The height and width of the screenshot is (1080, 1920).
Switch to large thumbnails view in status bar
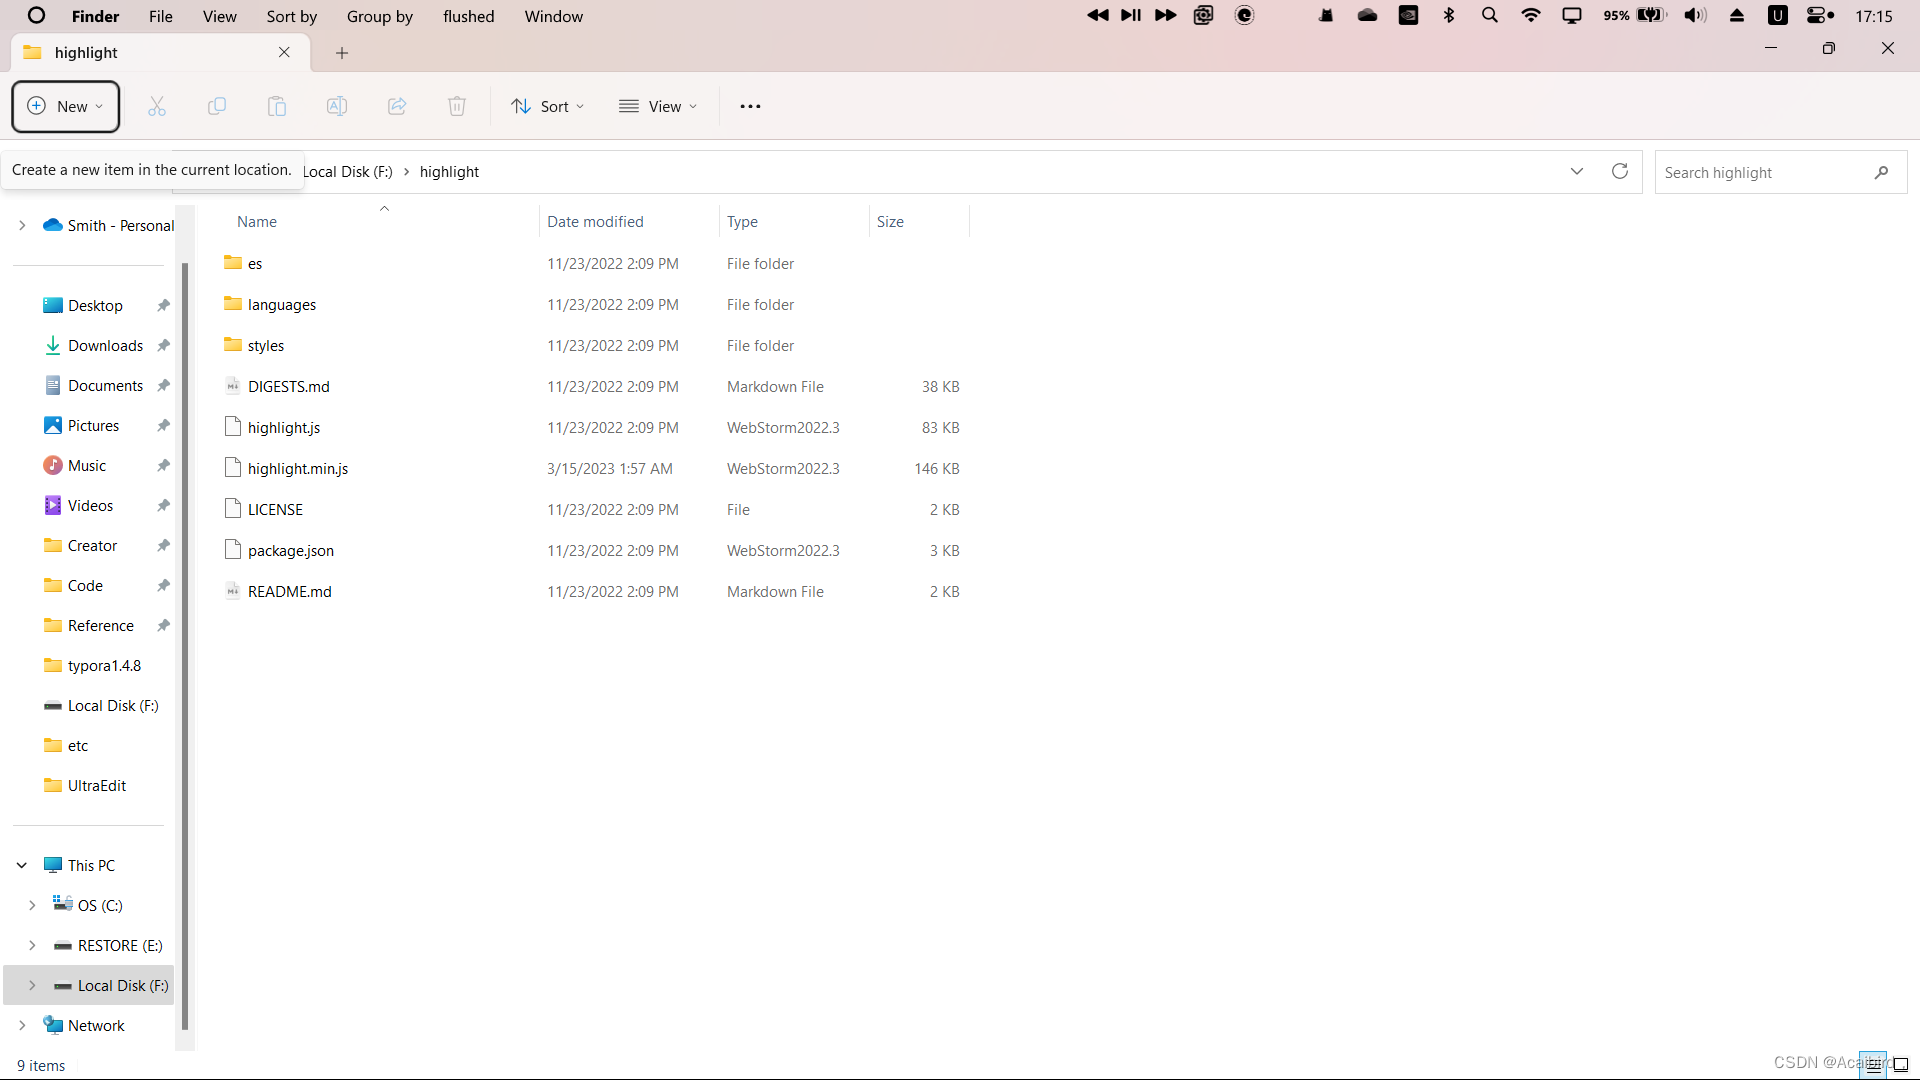pyautogui.click(x=1901, y=1065)
